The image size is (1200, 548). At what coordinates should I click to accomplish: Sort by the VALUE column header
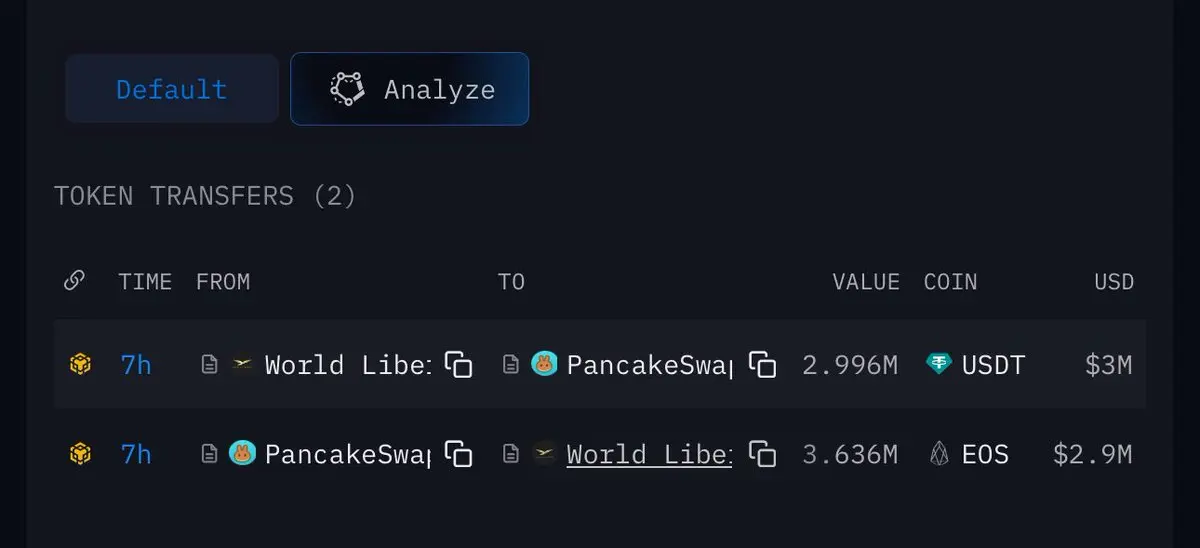click(x=866, y=282)
